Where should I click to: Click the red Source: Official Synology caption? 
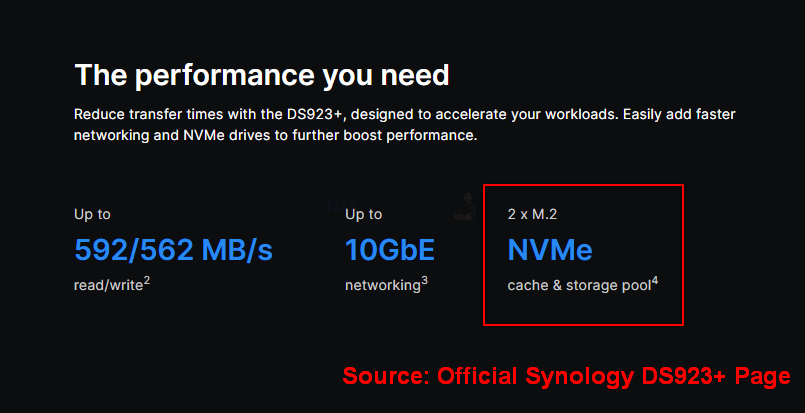[566, 376]
